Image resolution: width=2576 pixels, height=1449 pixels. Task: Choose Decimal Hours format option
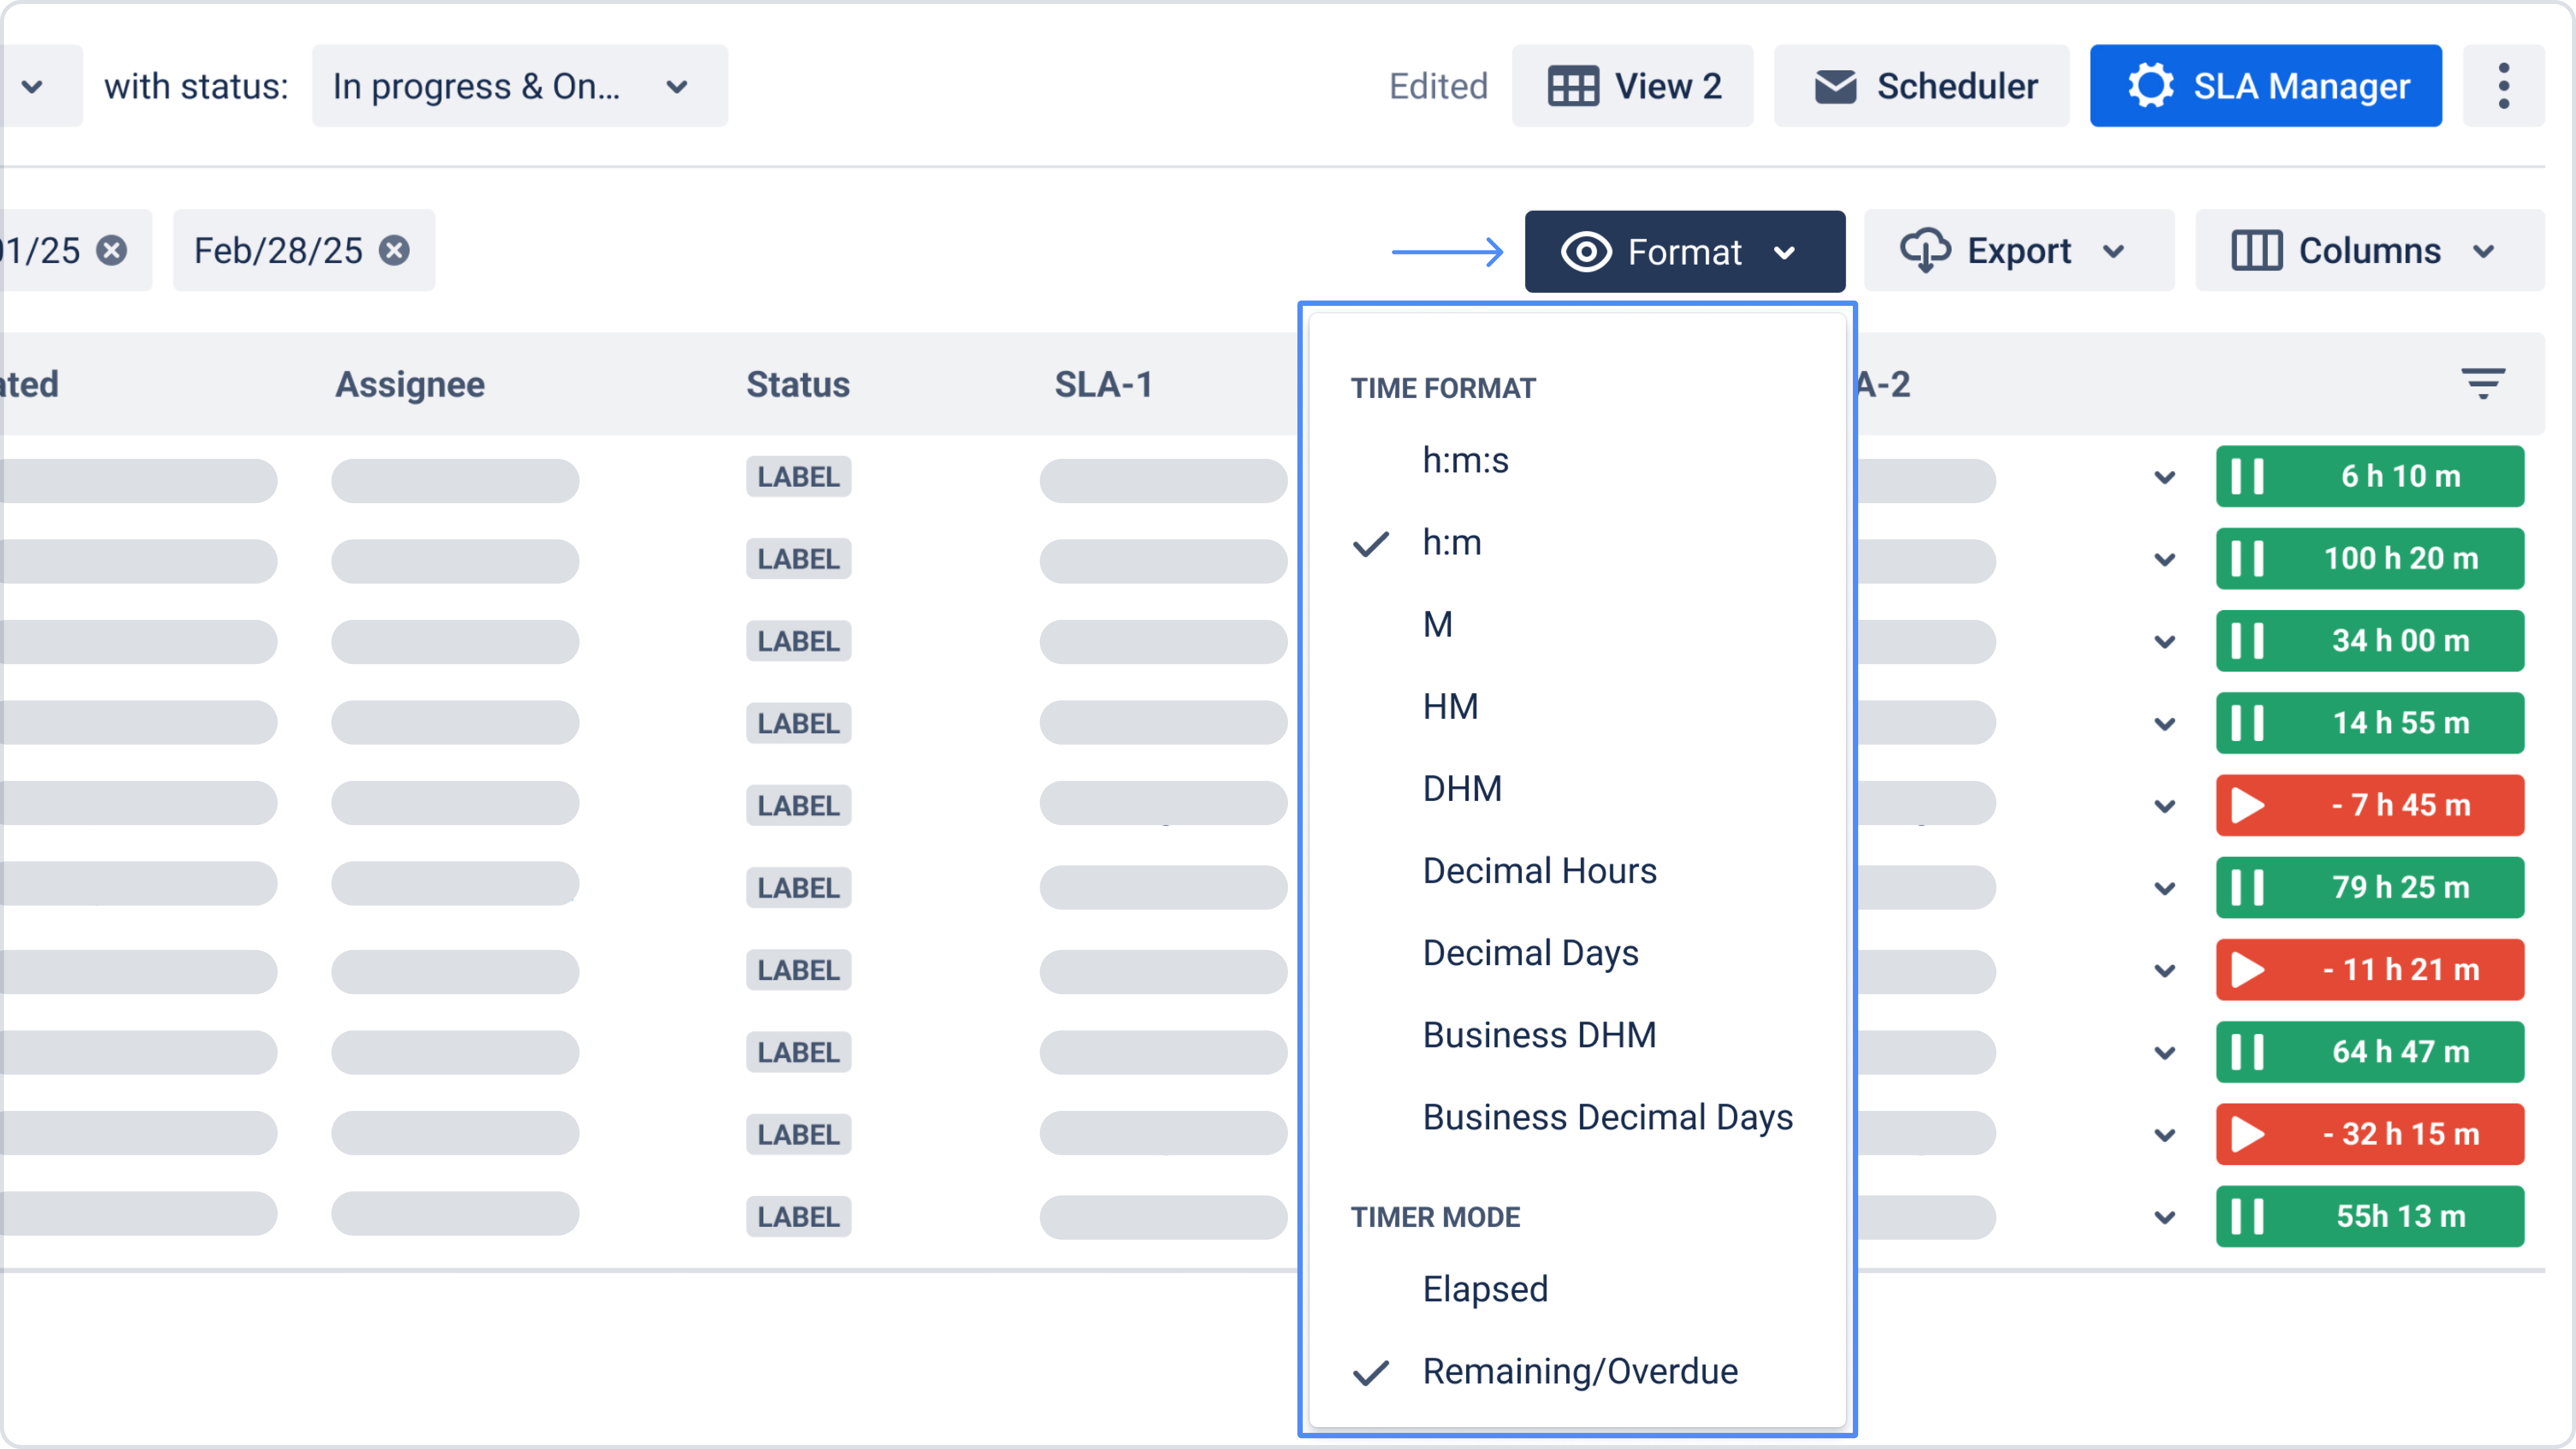tap(1539, 871)
